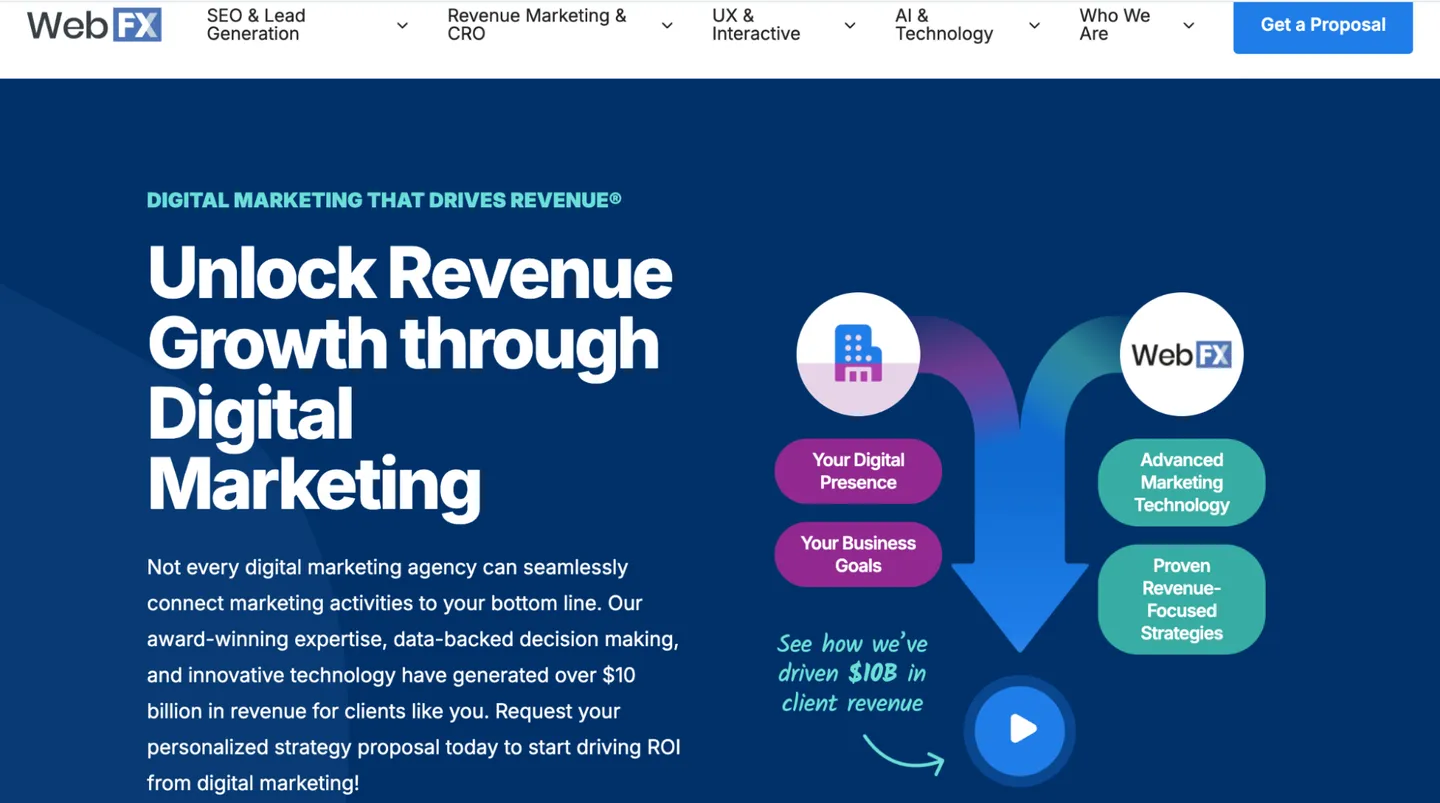Click the WebFX logo in the header
Screen dimensions: 1440x803
pos(94,25)
